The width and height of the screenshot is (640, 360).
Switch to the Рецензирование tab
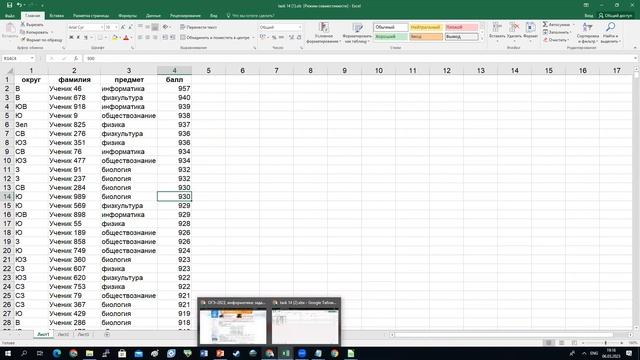point(185,16)
